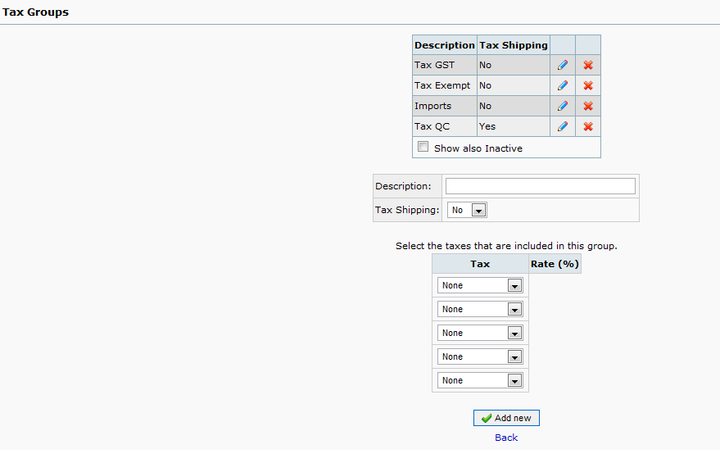Open the third Tax selection dropdown

480,333
